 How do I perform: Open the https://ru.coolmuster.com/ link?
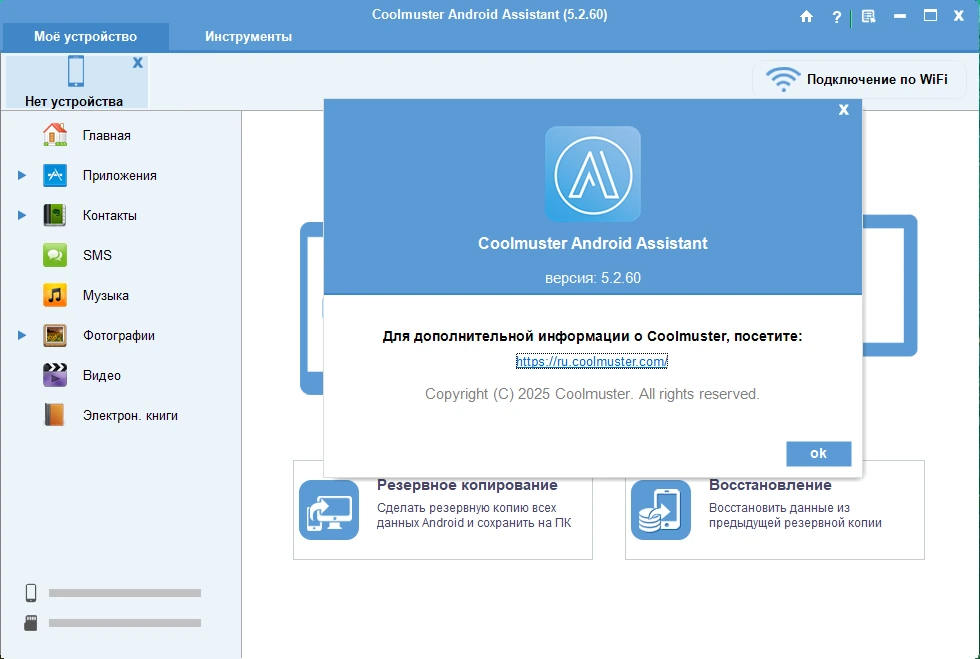(x=591, y=361)
